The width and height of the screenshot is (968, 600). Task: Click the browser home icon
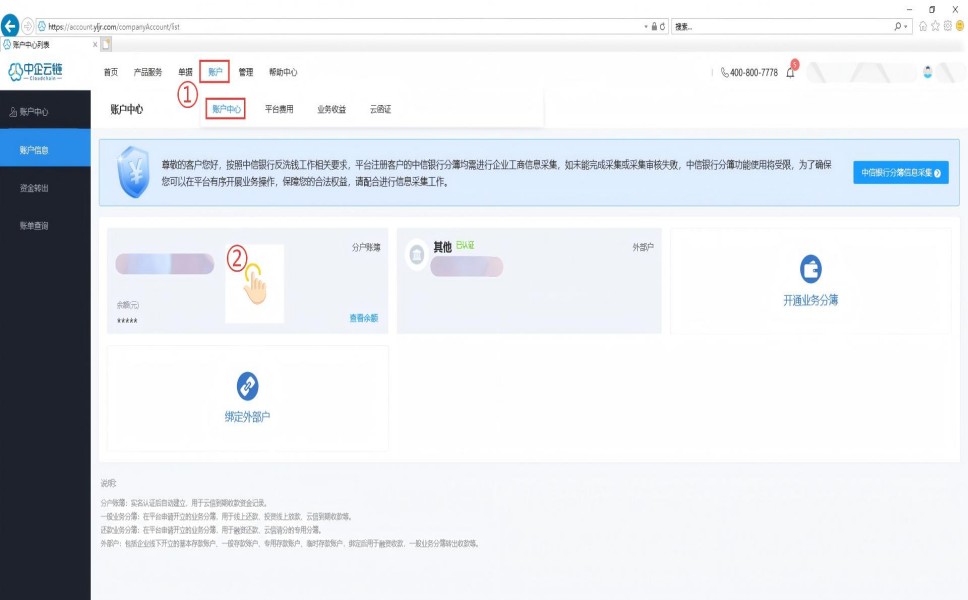pos(923,26)
